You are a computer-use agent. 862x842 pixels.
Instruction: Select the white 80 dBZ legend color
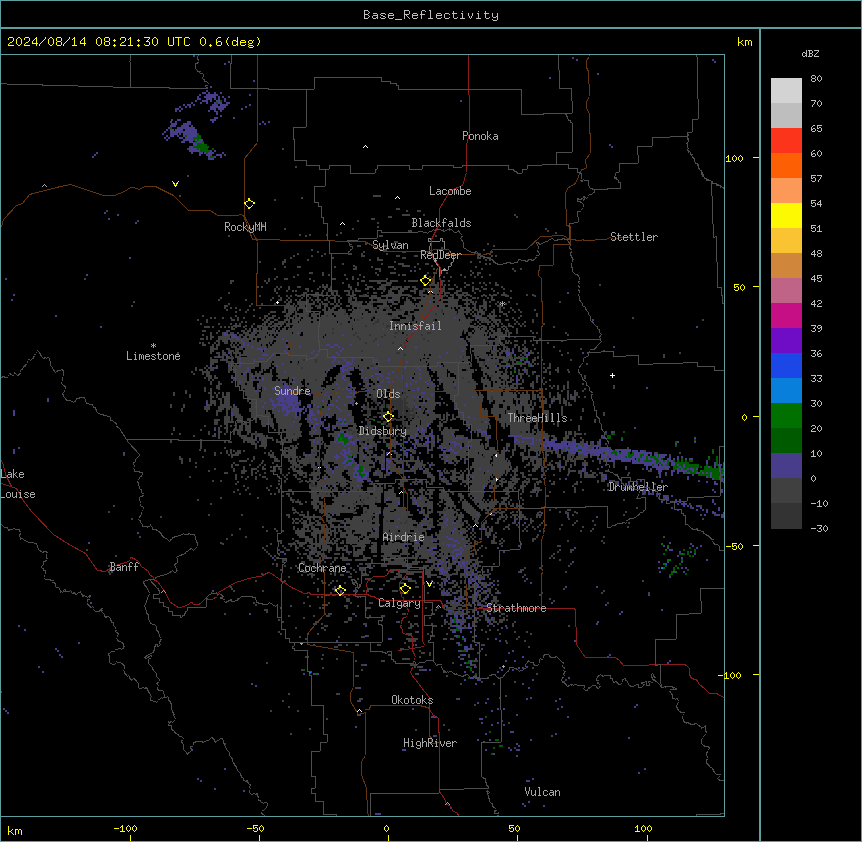coord(786,91)
